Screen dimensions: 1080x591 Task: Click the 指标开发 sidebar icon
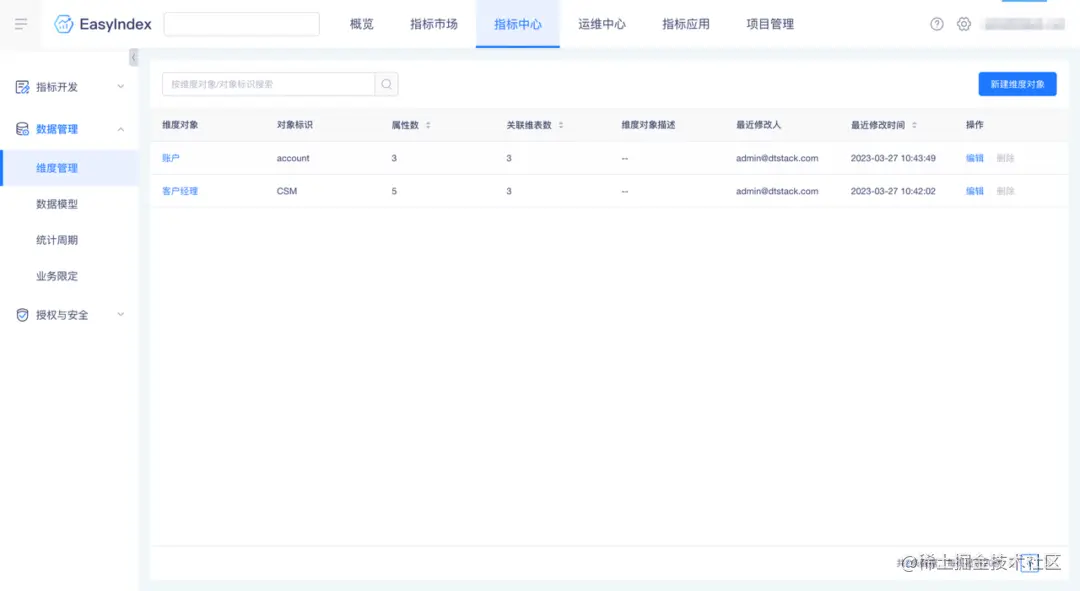tap(22, 87)
